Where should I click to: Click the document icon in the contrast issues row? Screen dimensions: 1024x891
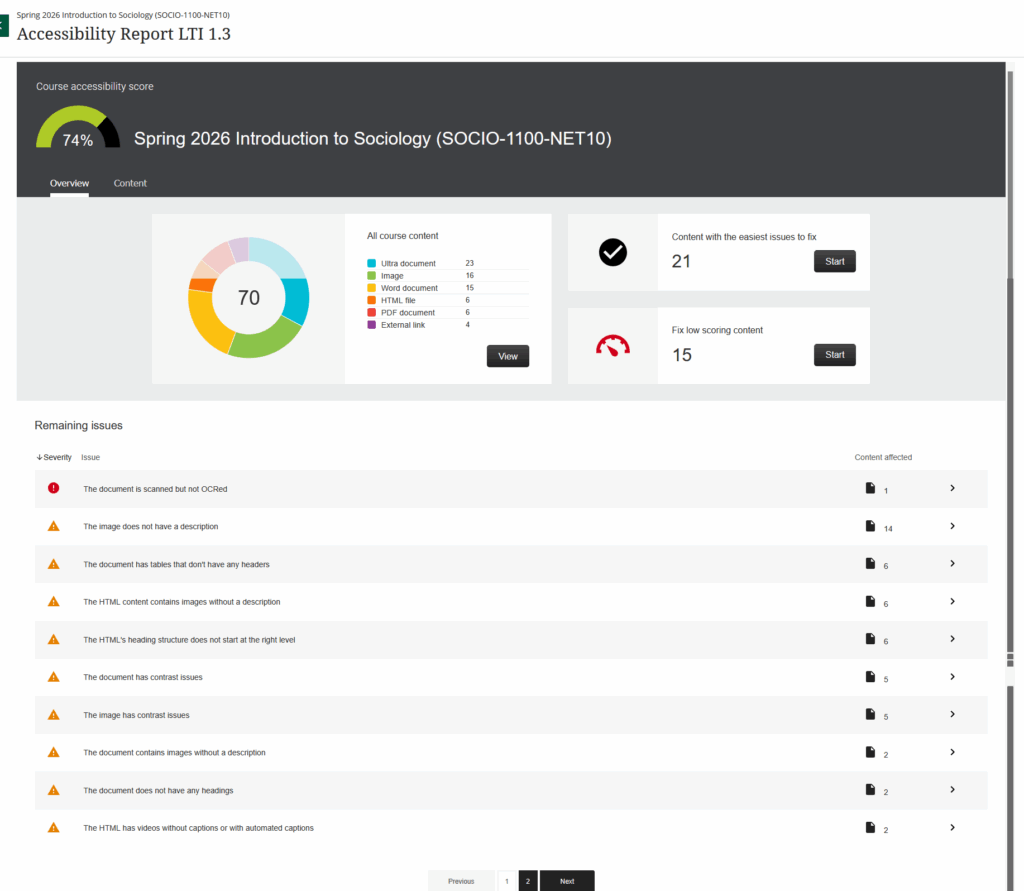[x=870, y=677]
